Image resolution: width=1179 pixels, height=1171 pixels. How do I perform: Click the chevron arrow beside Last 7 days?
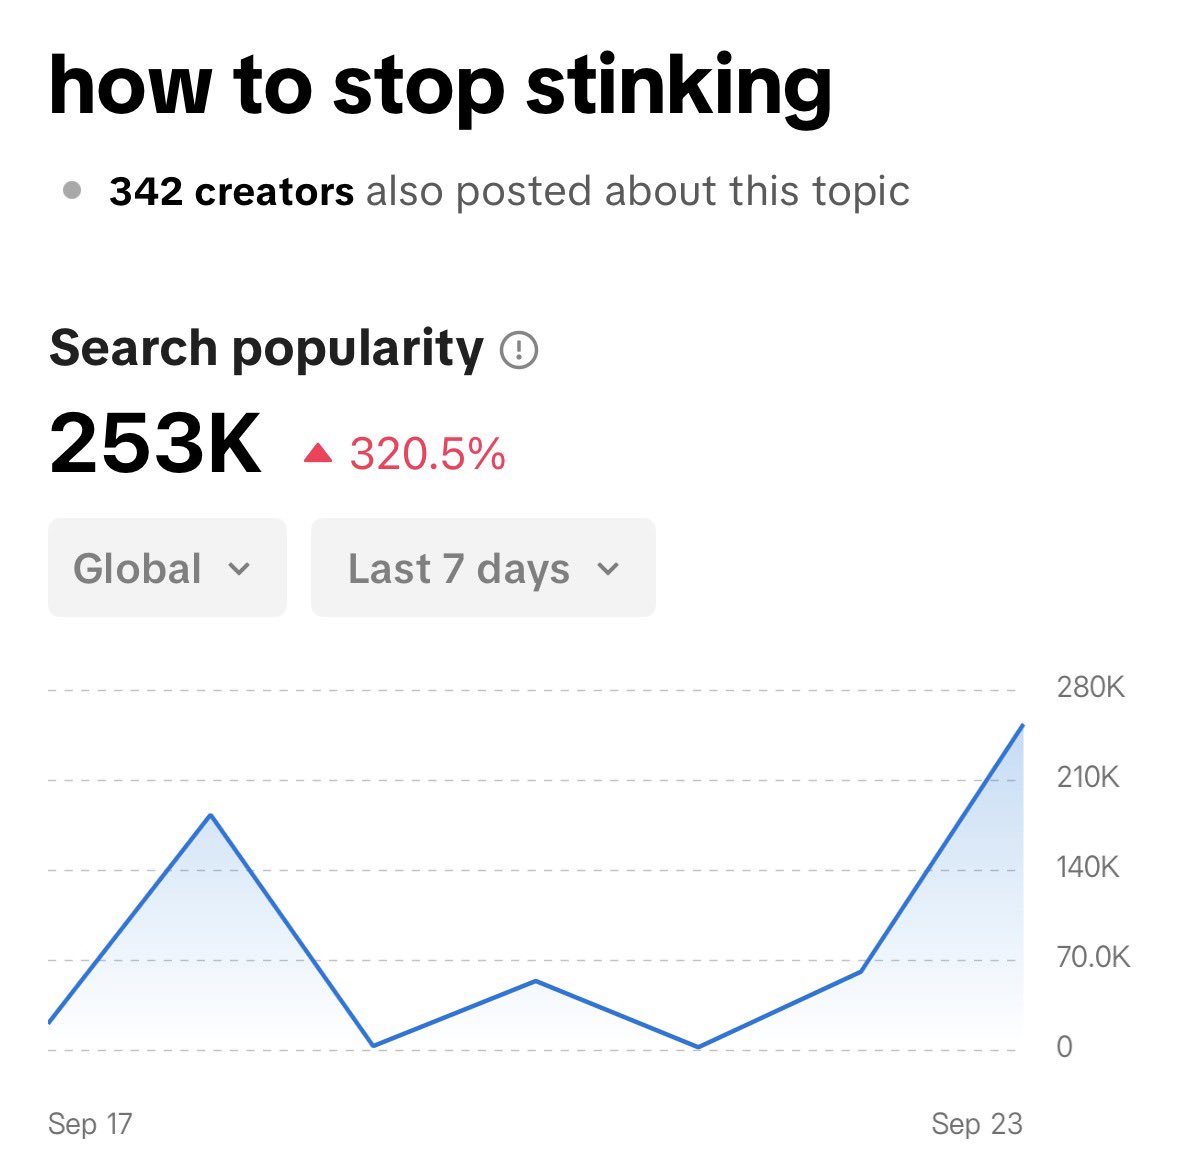coord(608,569)
